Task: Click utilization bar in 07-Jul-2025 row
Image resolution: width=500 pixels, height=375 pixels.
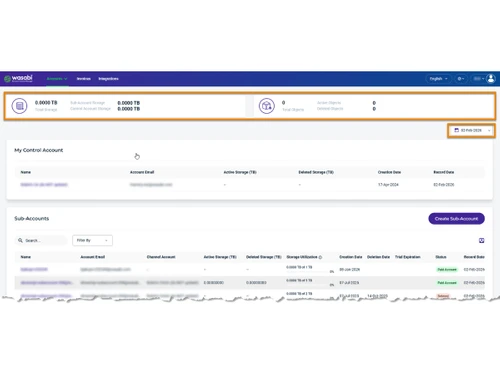Action: point(307,285)
